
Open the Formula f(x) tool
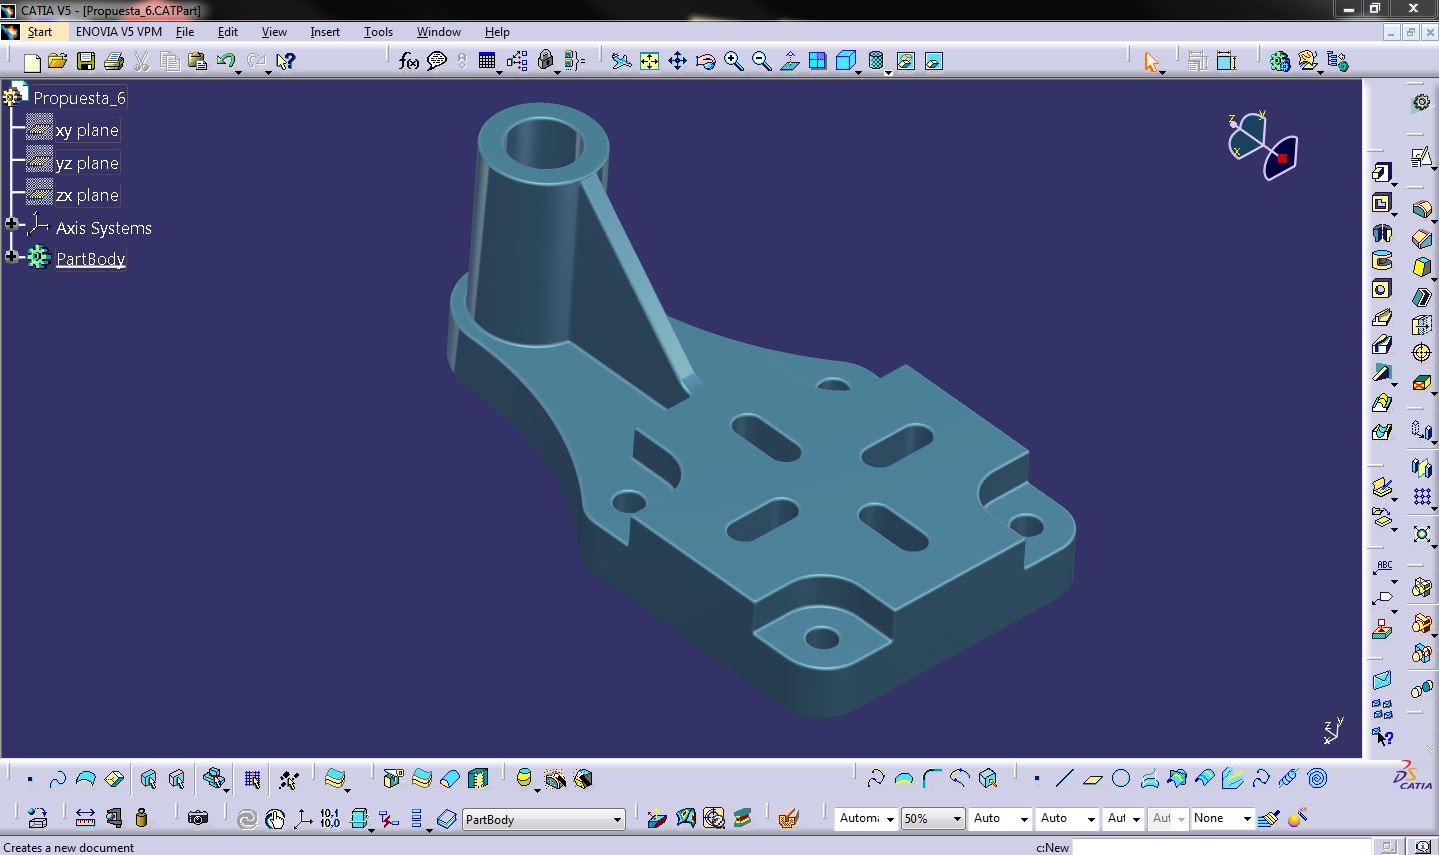408,62
